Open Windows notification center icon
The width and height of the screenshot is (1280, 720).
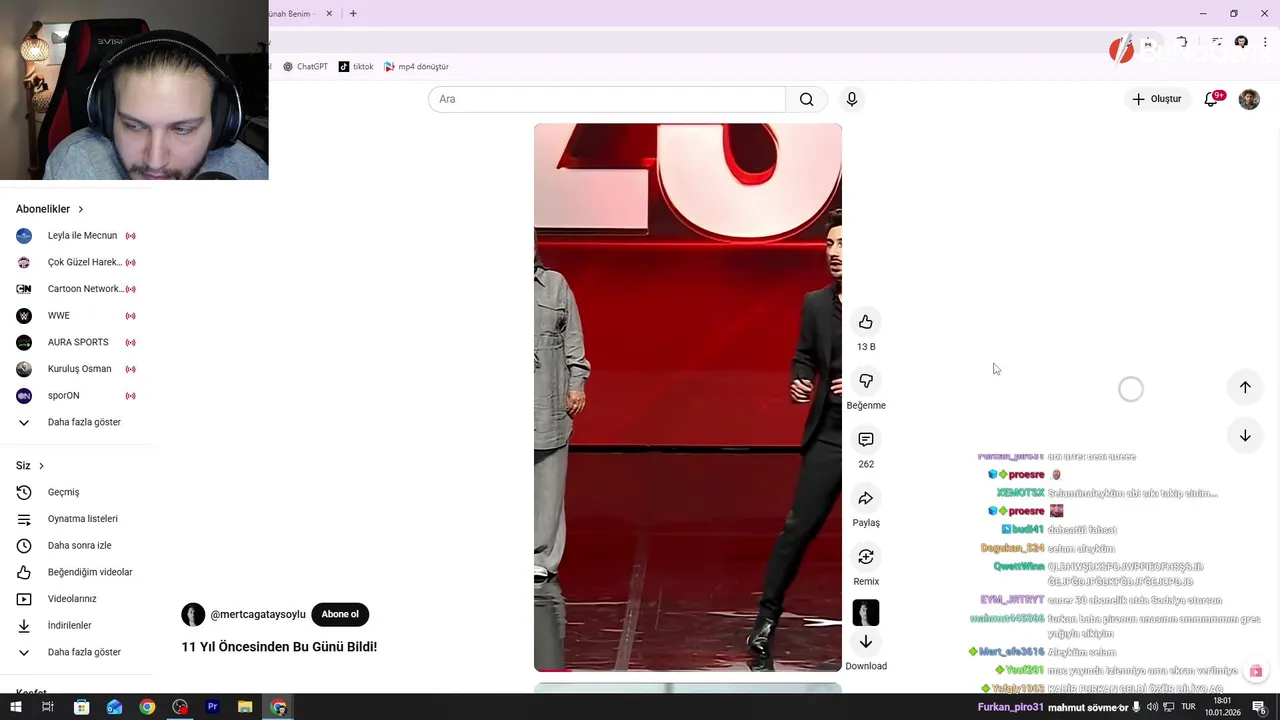[1259, 707]
